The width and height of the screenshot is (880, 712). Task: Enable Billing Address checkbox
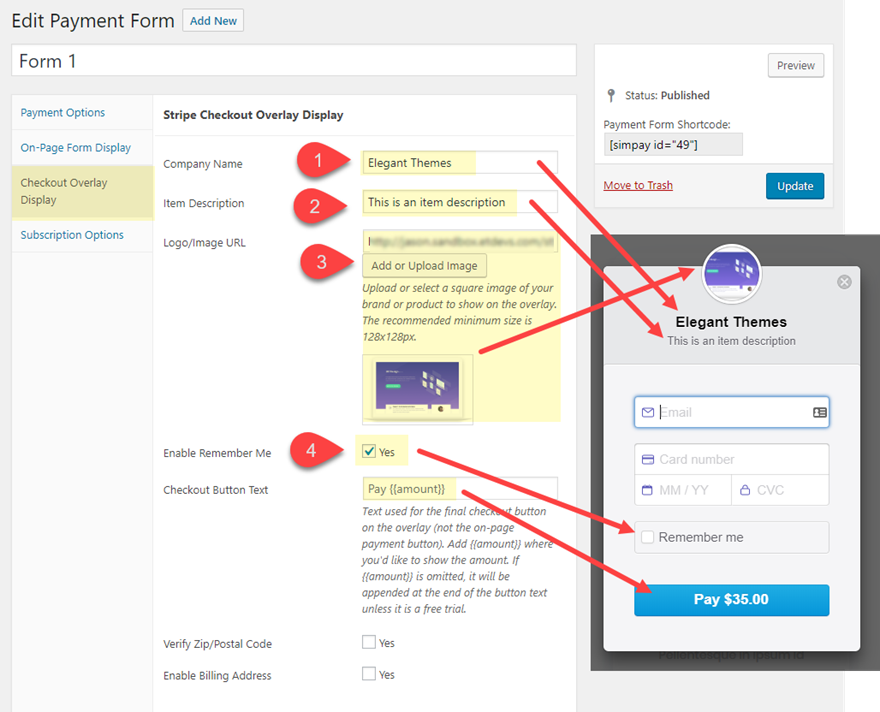(x=369, y=673)
